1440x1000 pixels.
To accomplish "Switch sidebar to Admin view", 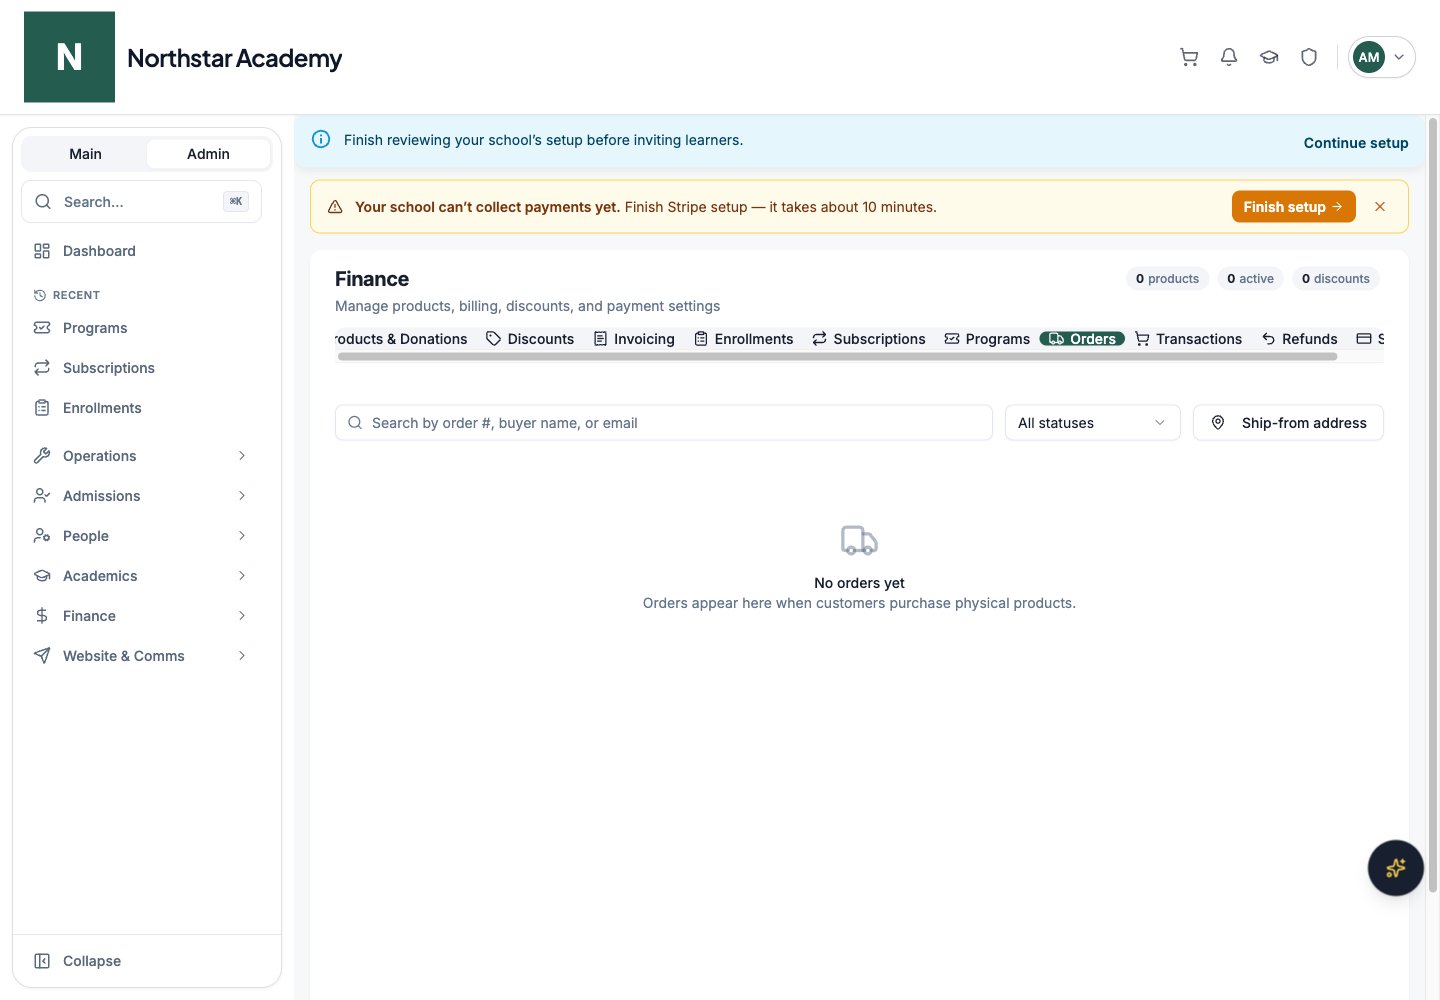I will point(208,154).
